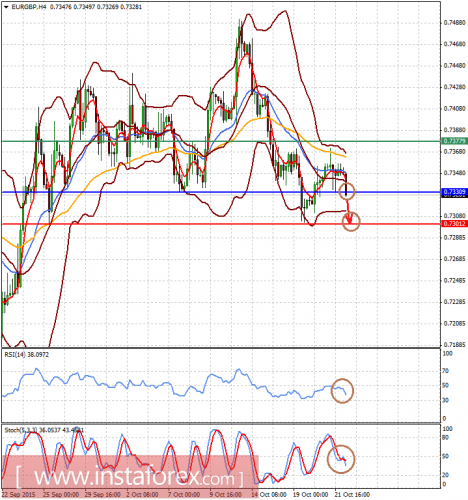This screenshot has width=468, height=500.
Task: Click the 70 level on RSI scale
Action: 445,371
